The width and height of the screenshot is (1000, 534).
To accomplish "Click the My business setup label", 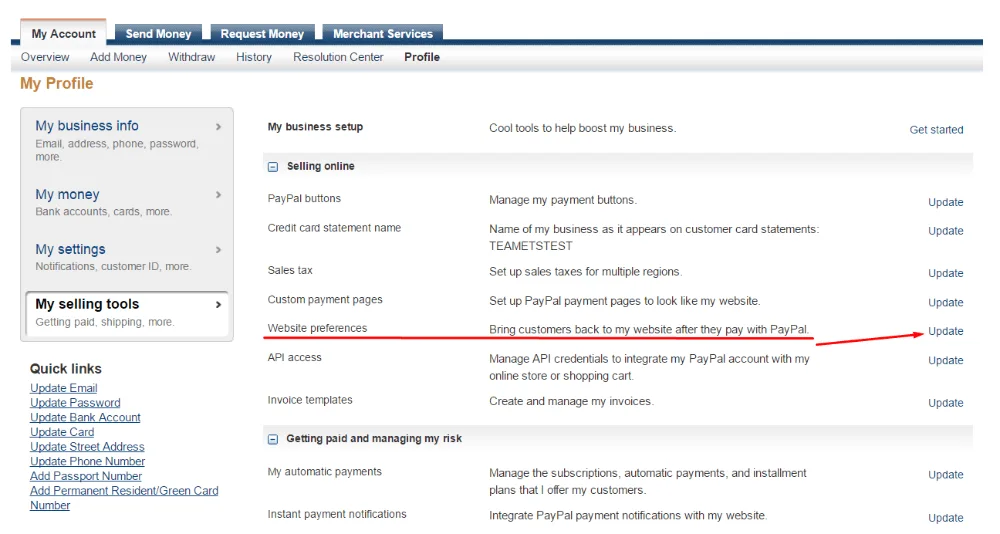I will 315,126.
